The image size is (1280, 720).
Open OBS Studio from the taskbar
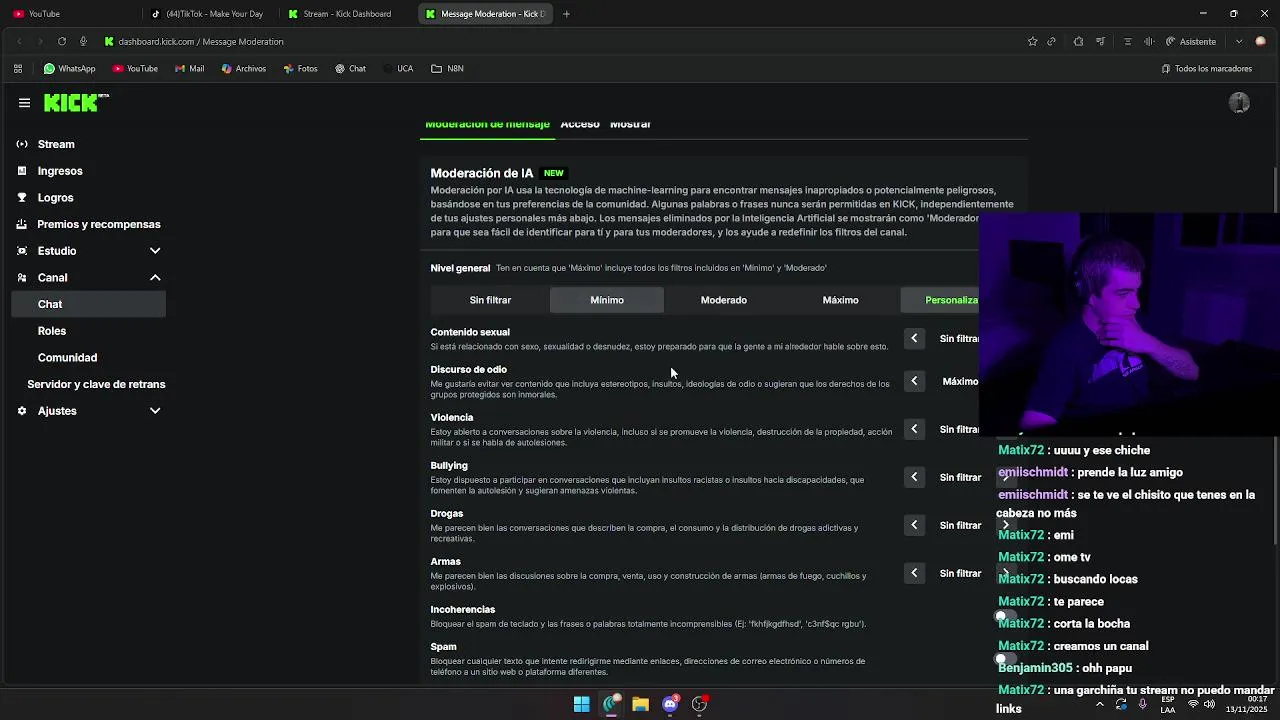coord(700,704)
